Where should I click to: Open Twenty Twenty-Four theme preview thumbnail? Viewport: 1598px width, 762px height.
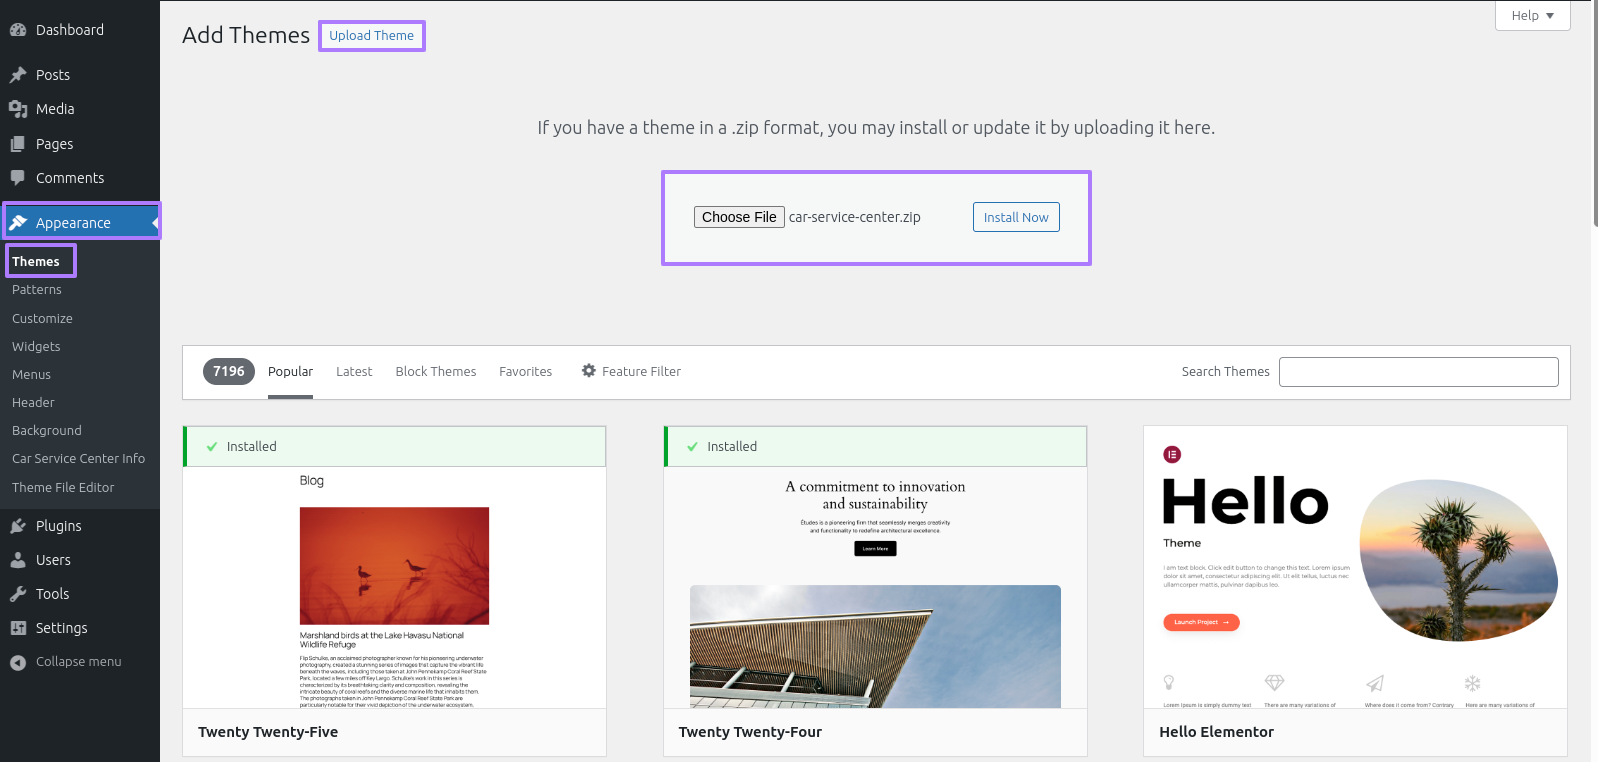pyautogui.click(x=875, y=587)
